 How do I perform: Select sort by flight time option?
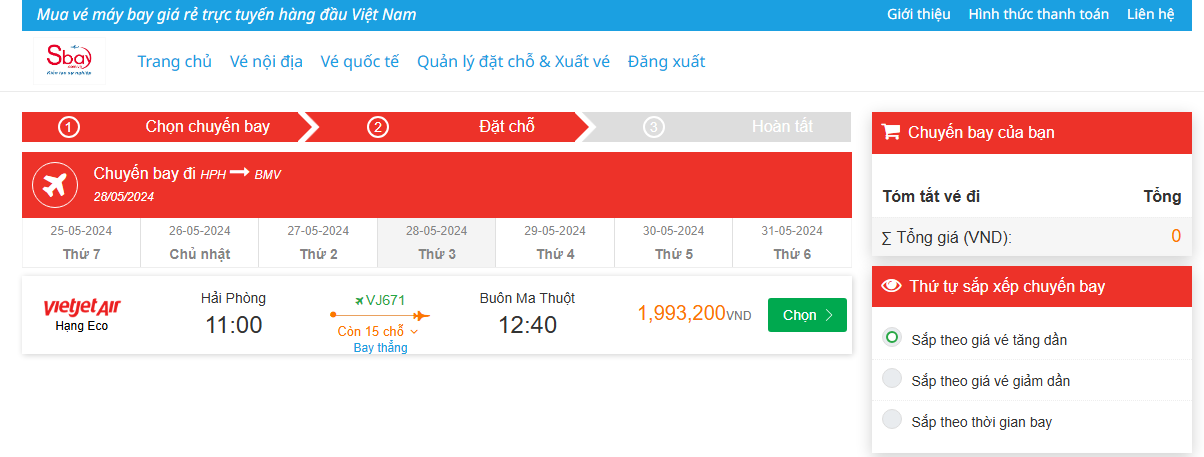click(892, 420)
